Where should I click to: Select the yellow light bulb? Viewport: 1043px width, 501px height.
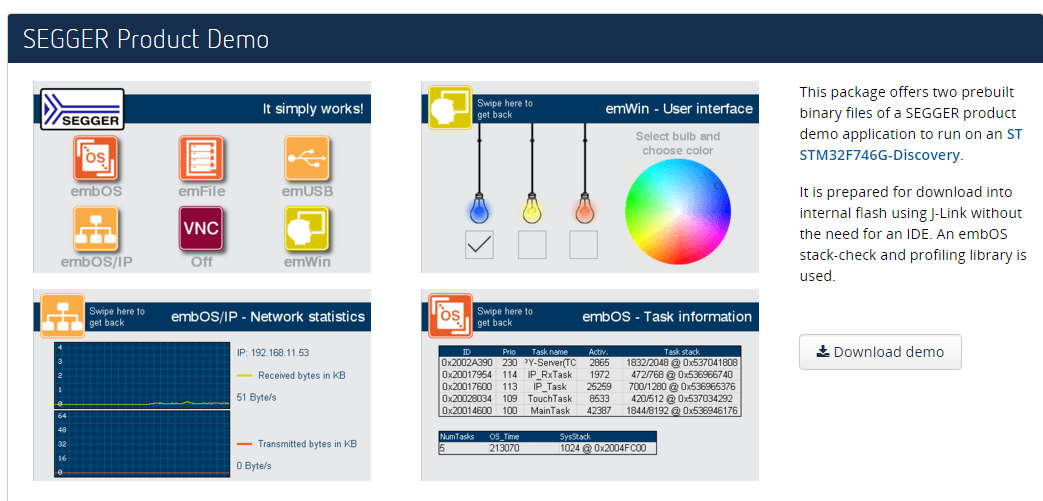531,208
